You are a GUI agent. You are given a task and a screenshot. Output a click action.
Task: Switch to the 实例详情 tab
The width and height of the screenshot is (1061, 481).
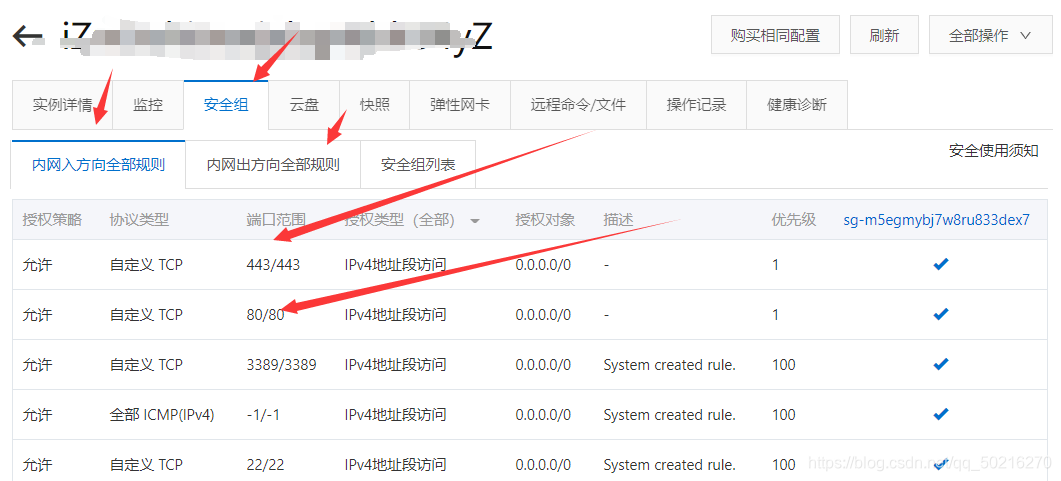(x=62, y=105)
